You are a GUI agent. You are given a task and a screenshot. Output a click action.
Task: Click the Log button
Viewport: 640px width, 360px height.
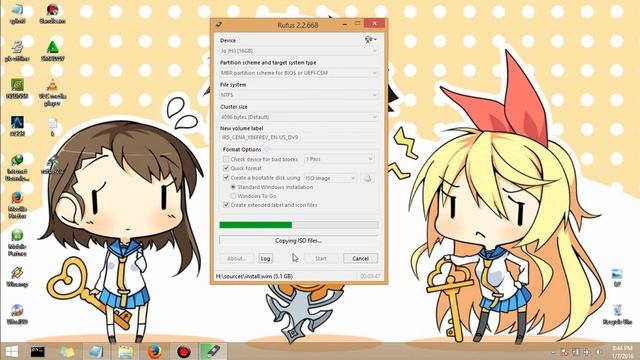coord(265,258)
